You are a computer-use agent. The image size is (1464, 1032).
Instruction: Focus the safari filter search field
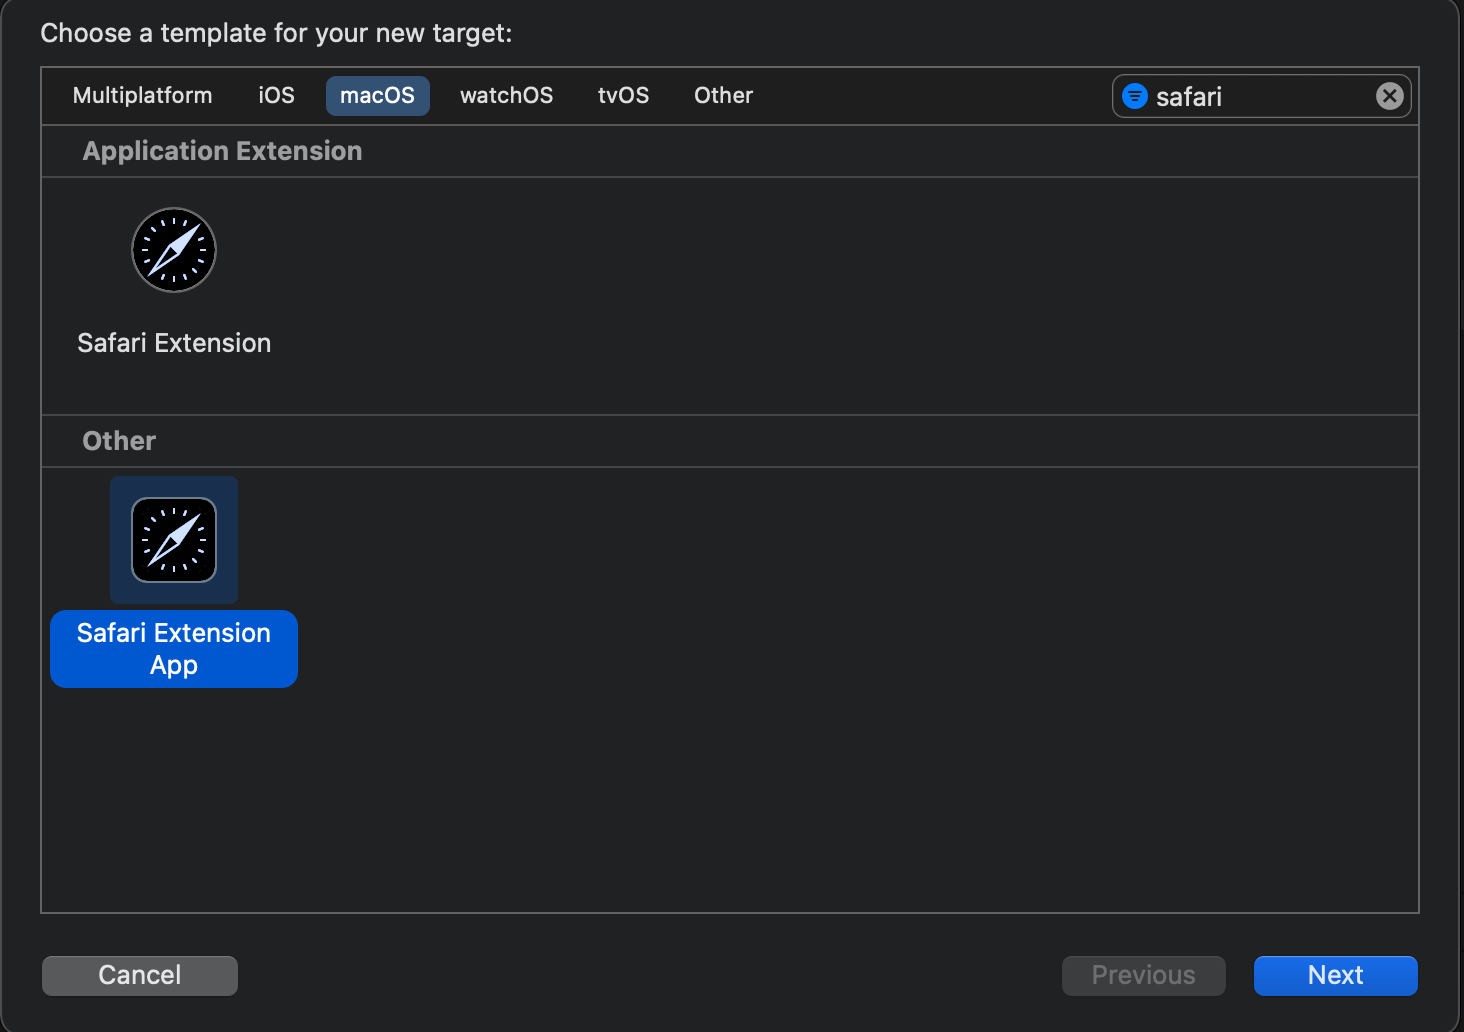[x=1262, y=96]
